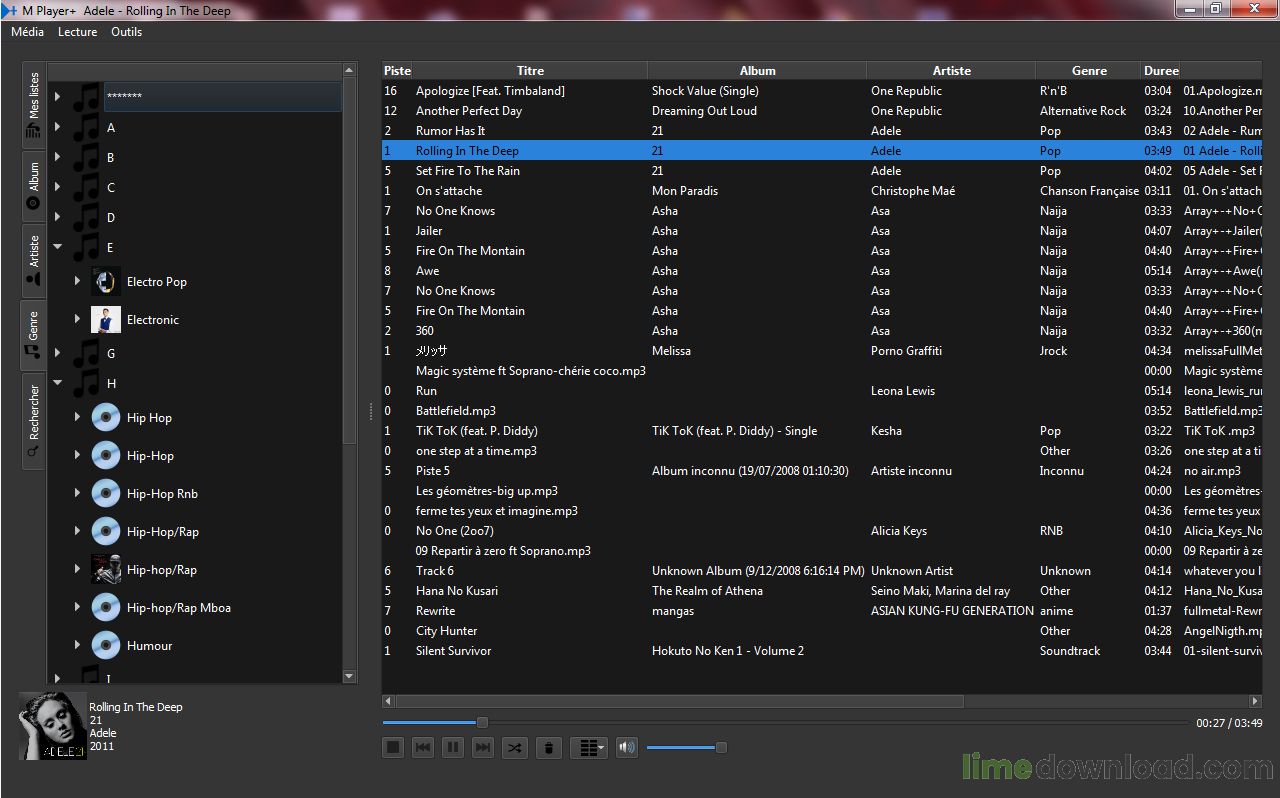Open the column view dropdown button
This screenshot has height=798, width=1280.
(x=589, y=747)
